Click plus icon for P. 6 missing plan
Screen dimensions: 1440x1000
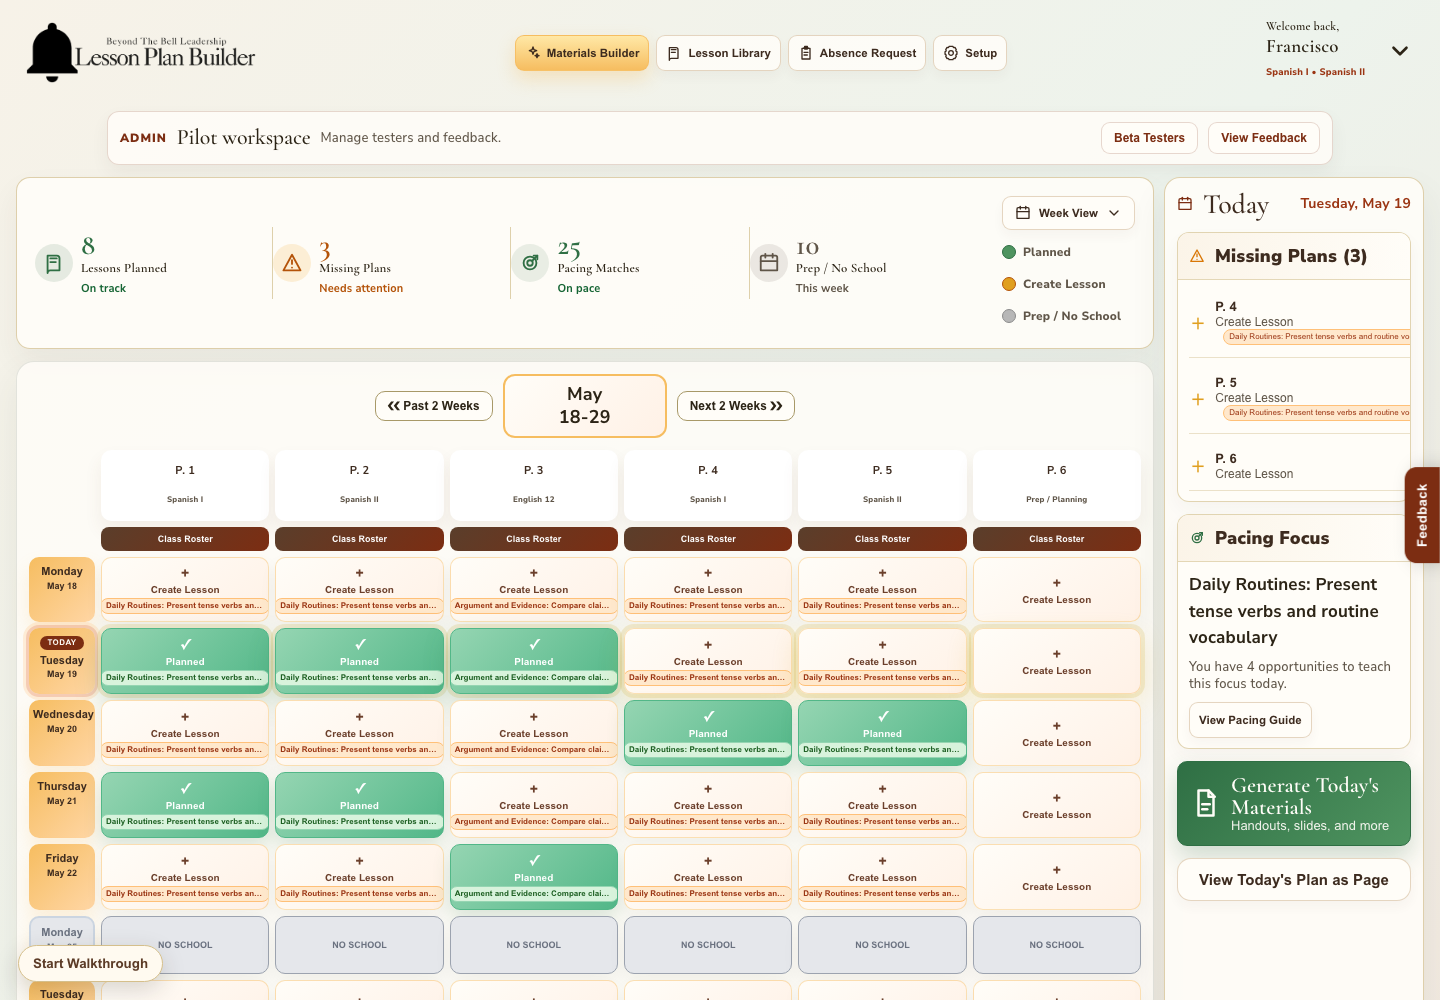(1198, 466)
